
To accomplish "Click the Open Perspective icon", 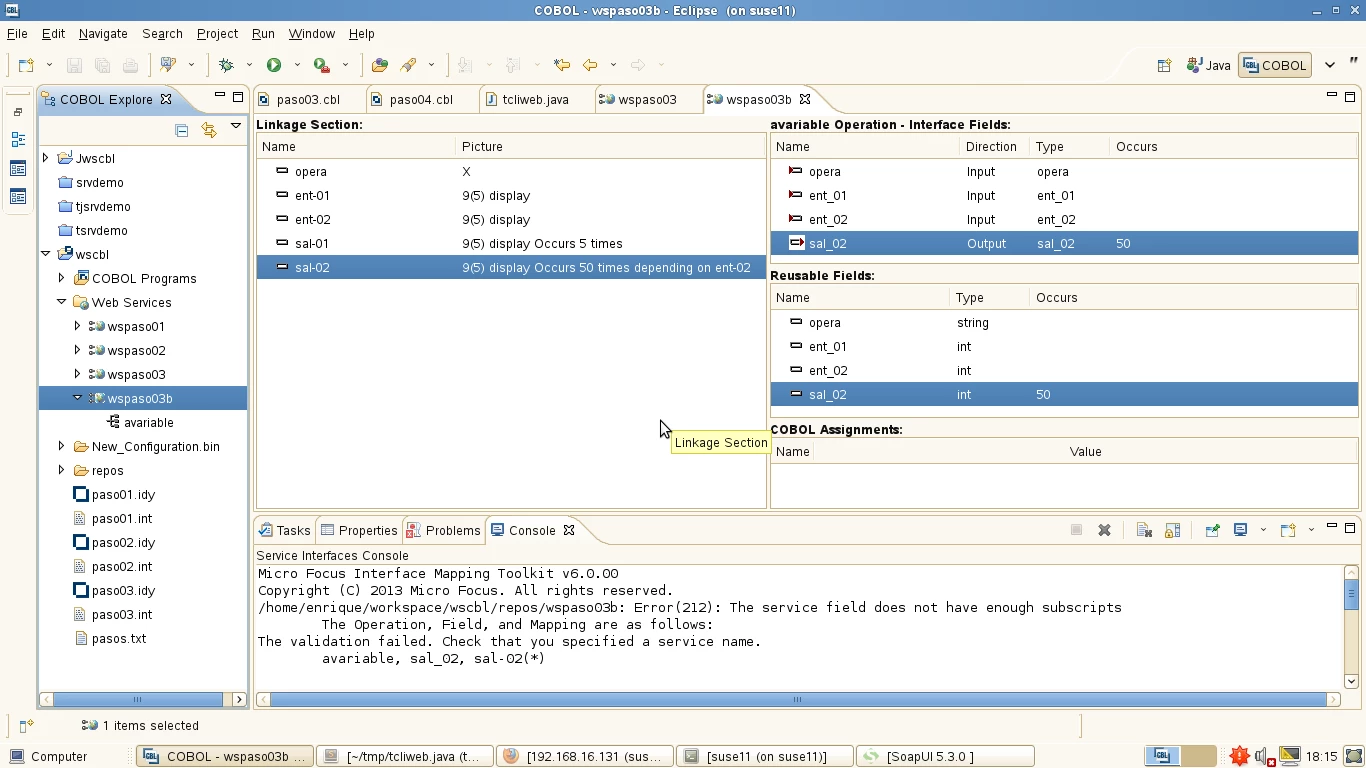I will pyautogui.click(x=1164, y=65).
